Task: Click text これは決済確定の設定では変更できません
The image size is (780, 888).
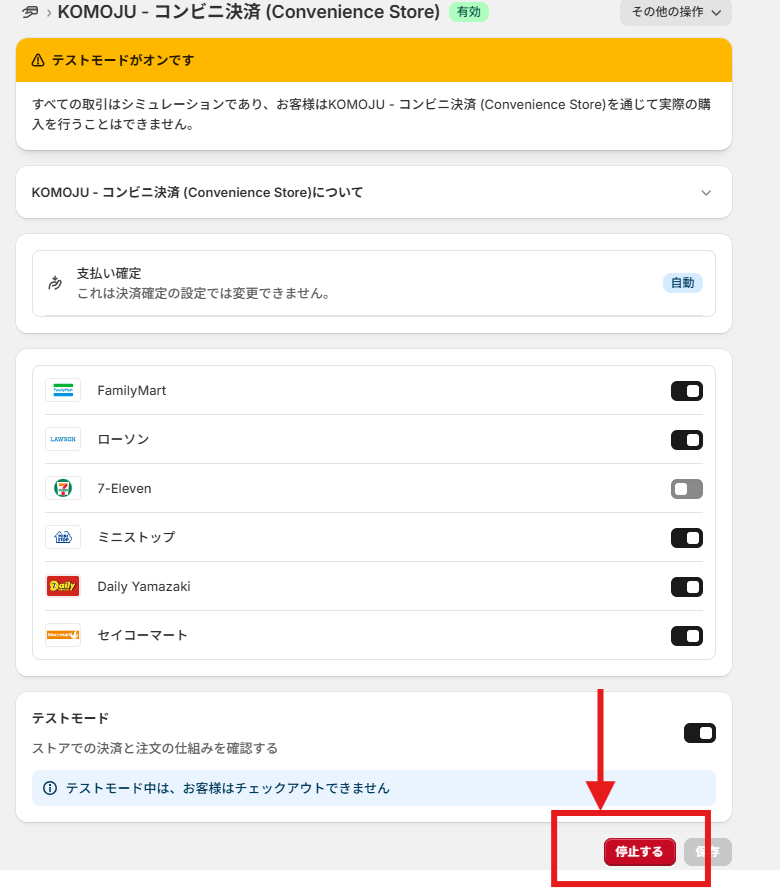Action: coord(204,293)
